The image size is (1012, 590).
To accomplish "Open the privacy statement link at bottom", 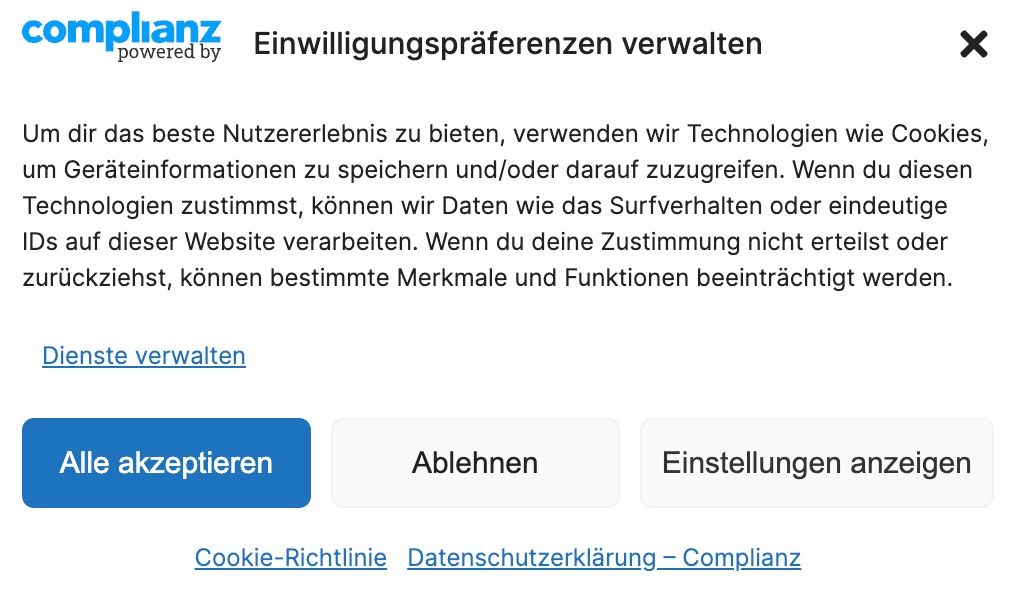I will tap(604, 558).
